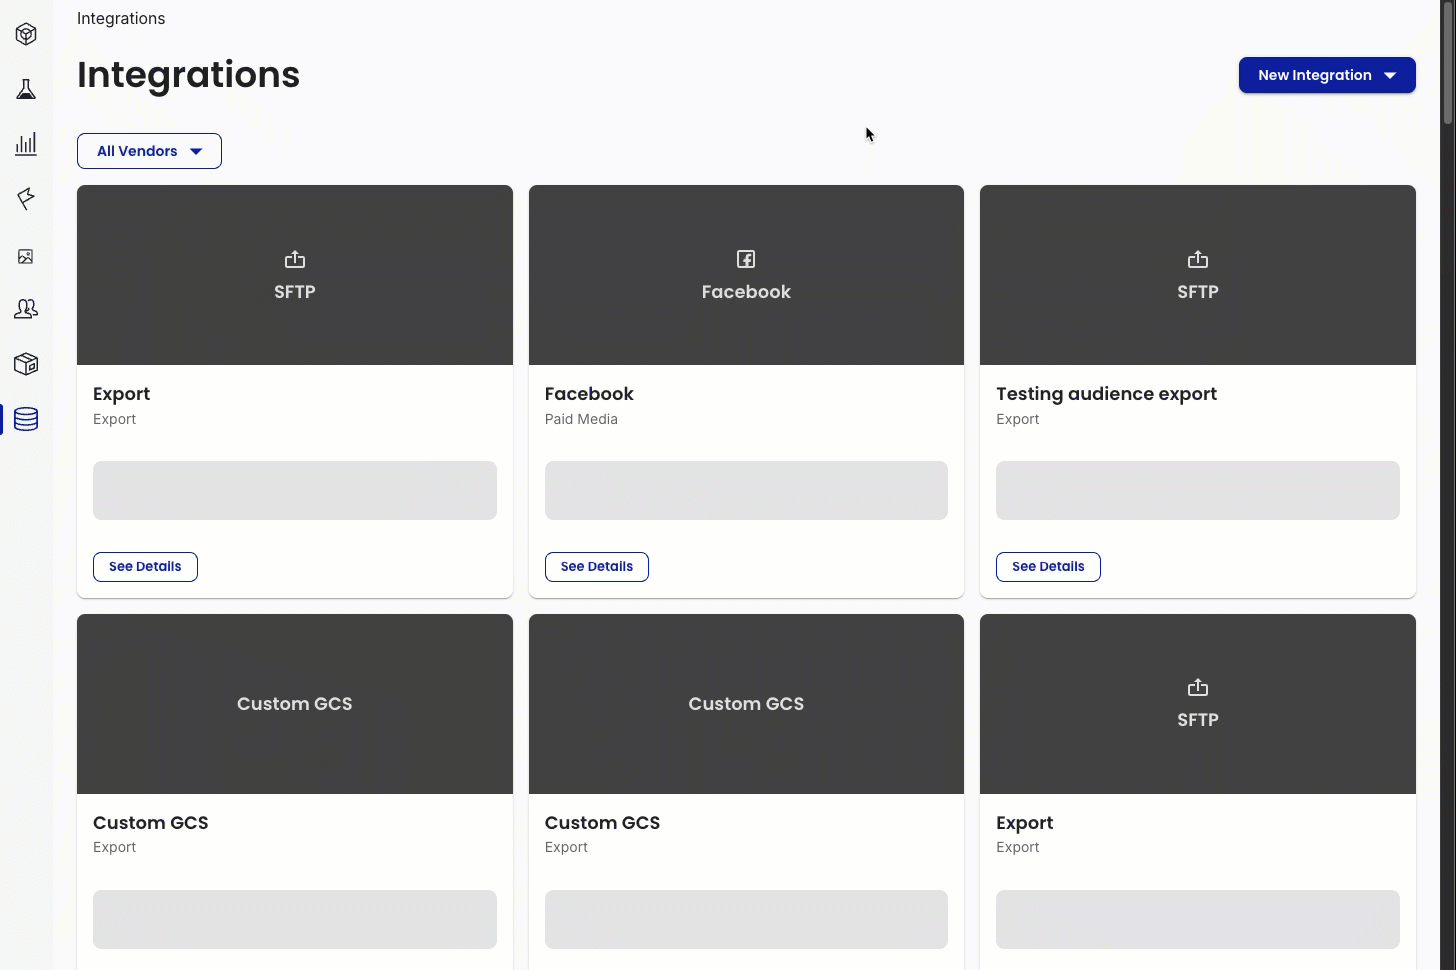Open the bar chart analytics sidebar icon

tap(26, 144)
